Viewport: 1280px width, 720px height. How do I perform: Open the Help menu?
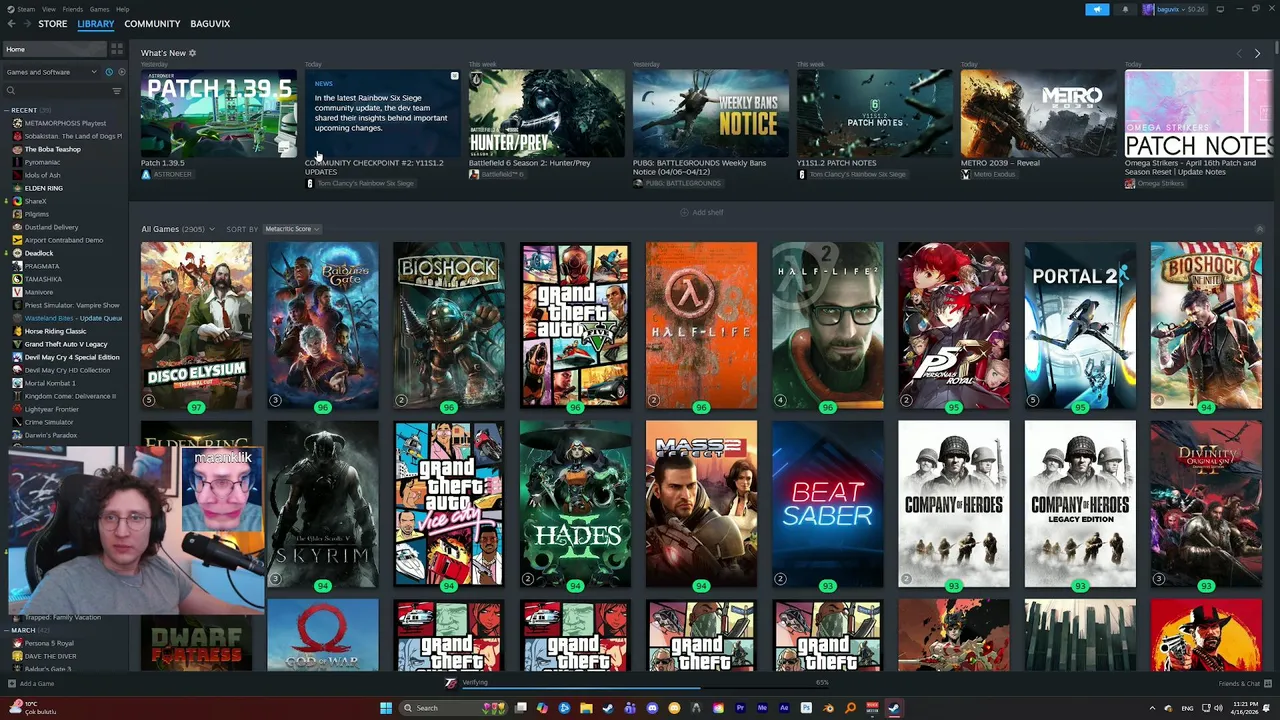click(122, 9)
